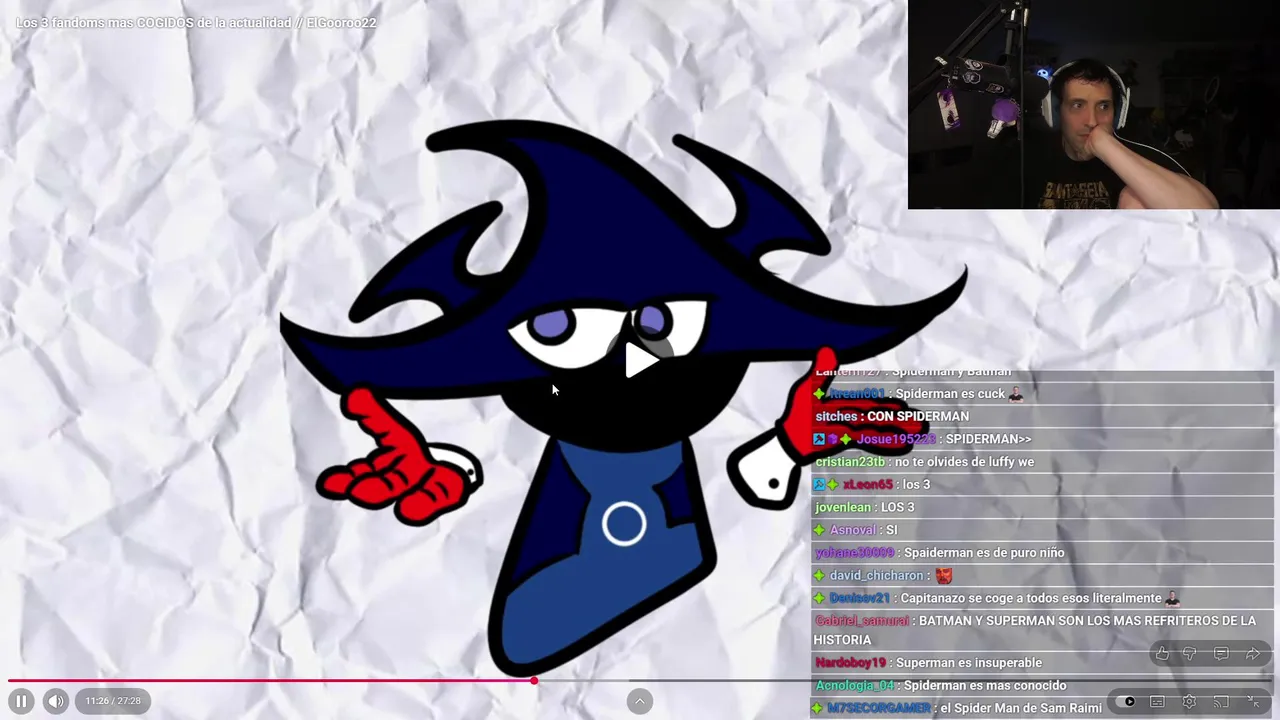Image resolution: width=1280 pixels, height=720 pixels.
Task: Click message 'el Spider Man de Sam Raimi'
Action: [x=1021, y=708]
